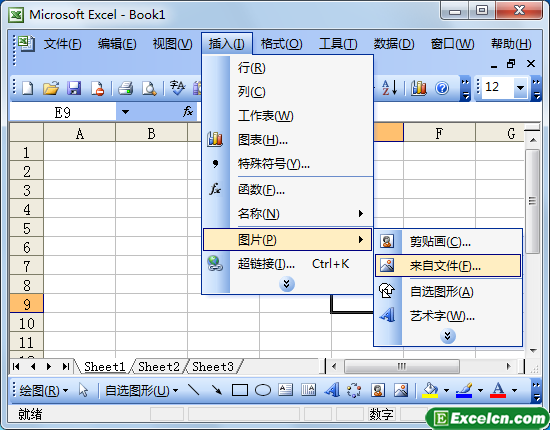Image resolution: width=550 pixels, height=430 pixels.
Task: Select 超链接(I)... hyperlink item
Action: (287, 264)
